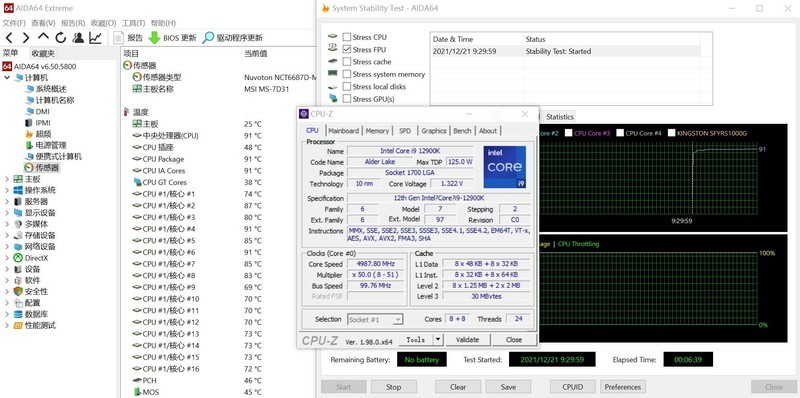Viewport: 800px width, 398px height.
Task: Click the 报告 report icon
Action: coord(118,38)
